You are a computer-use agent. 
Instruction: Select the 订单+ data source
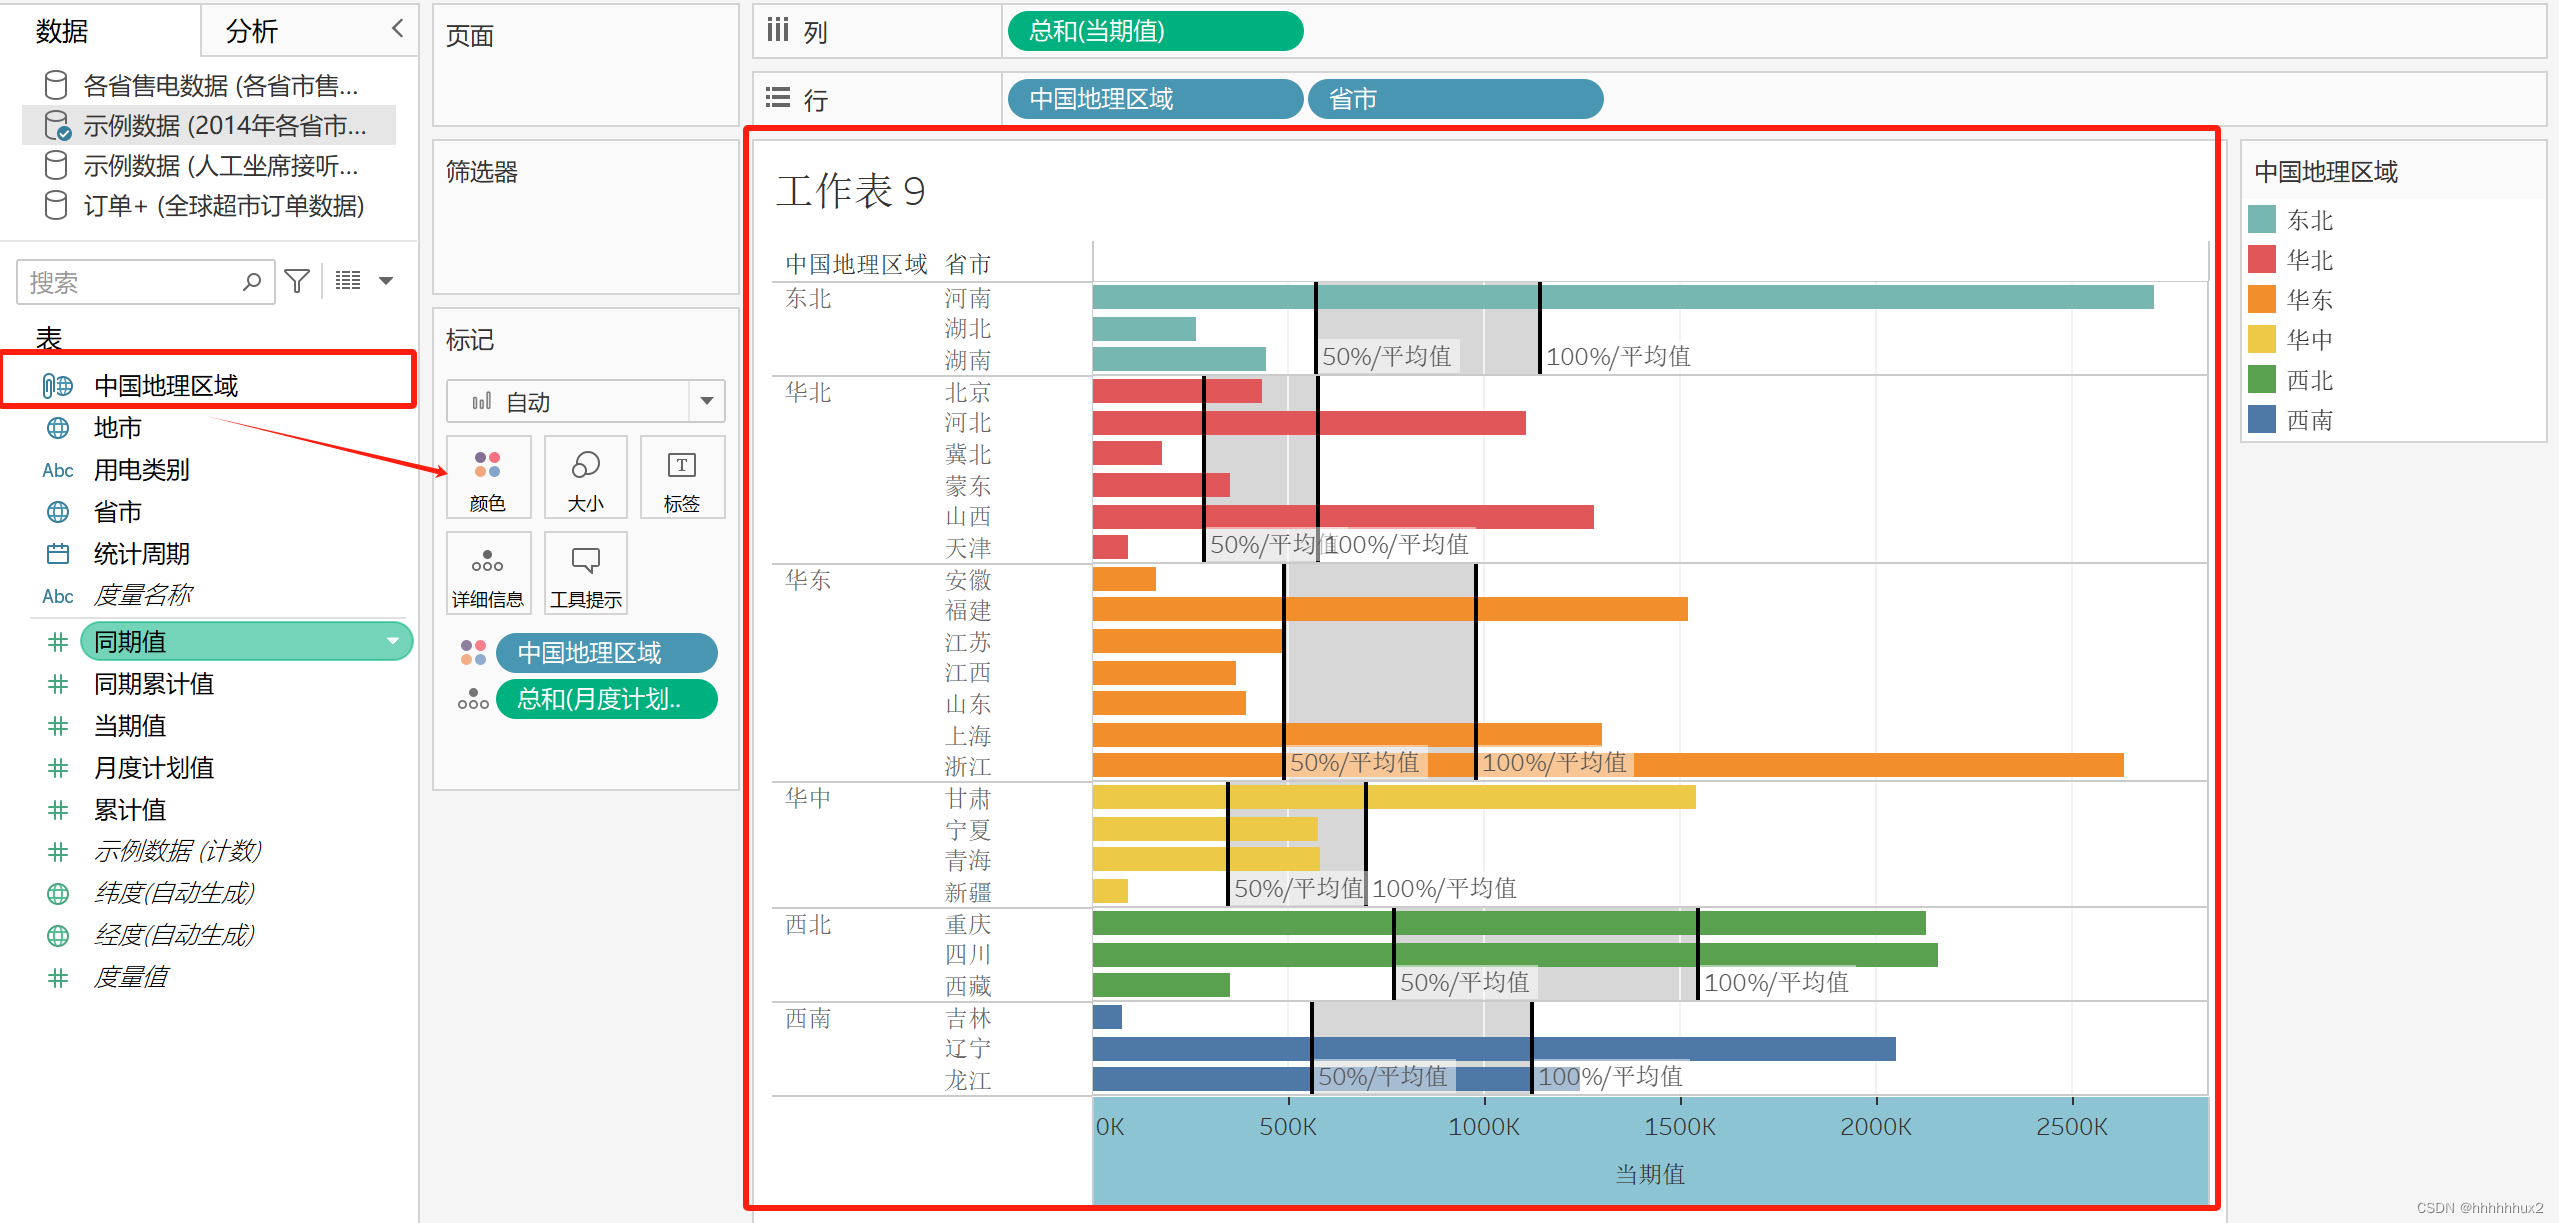222,206
